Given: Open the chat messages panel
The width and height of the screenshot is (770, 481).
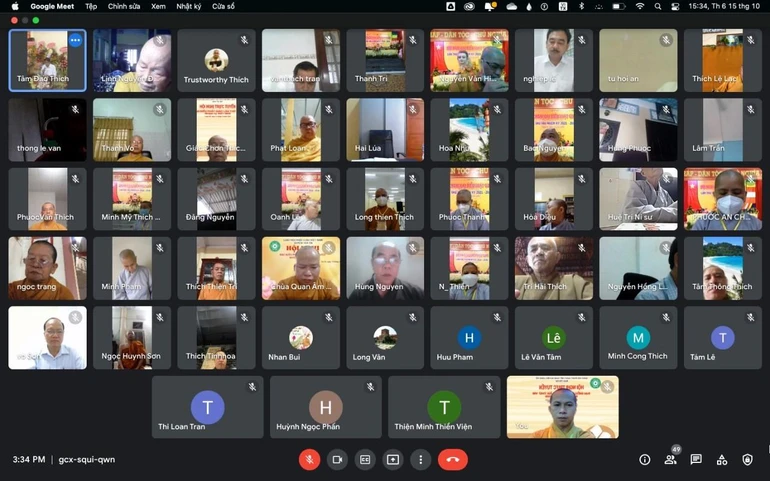Looking at the screenshot, I should tap(696, 459).
